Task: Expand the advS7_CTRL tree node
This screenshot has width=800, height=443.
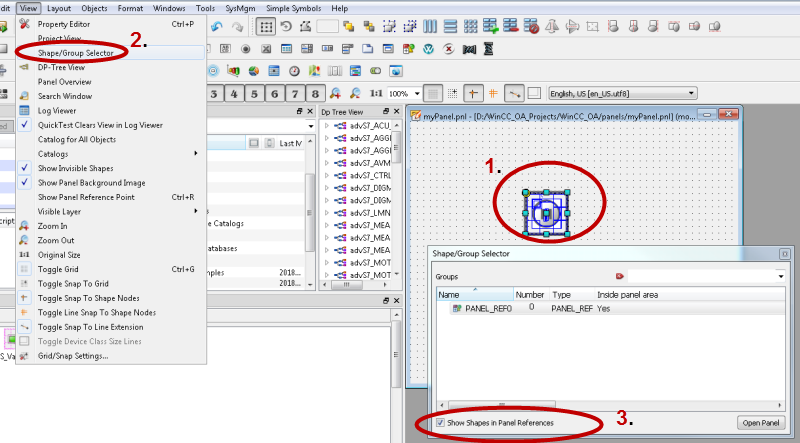Action: [326, 176]
